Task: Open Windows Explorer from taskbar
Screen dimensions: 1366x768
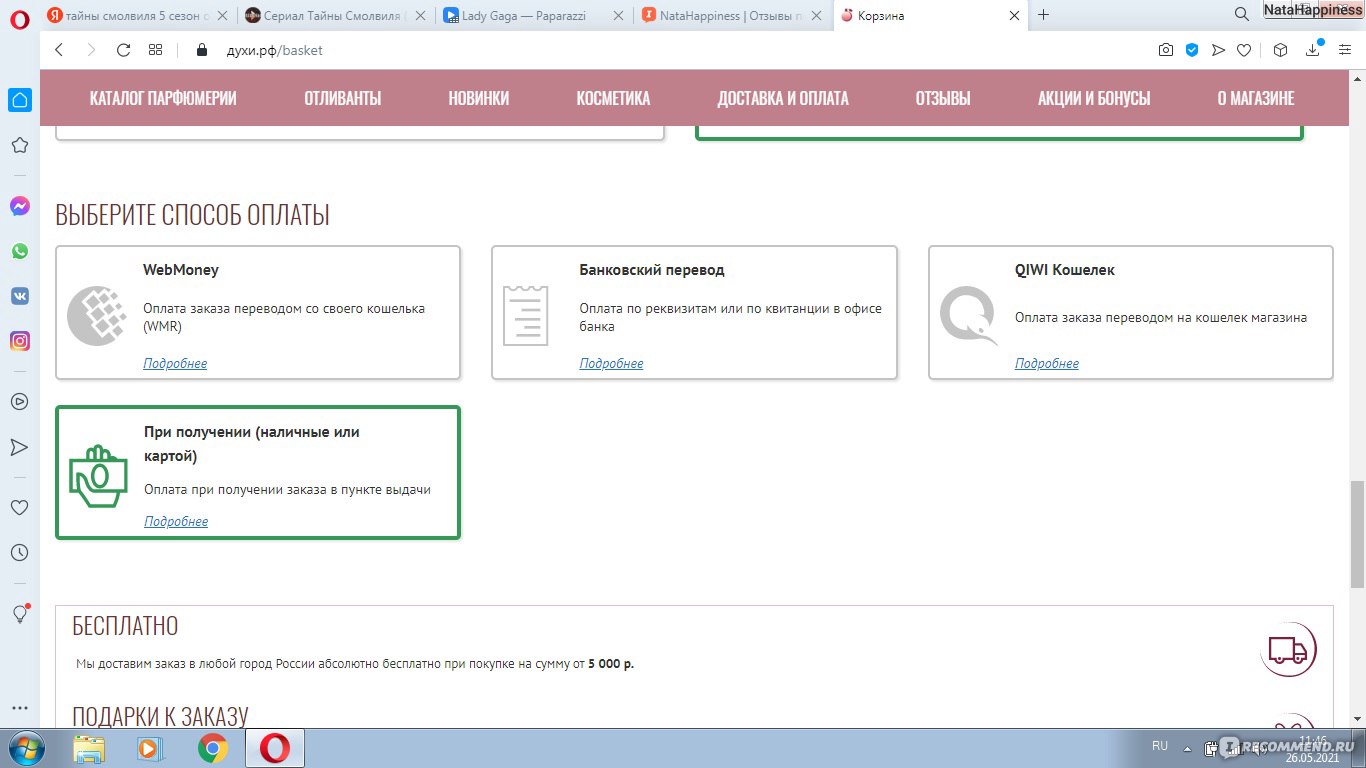Action: tap(89, 748)
